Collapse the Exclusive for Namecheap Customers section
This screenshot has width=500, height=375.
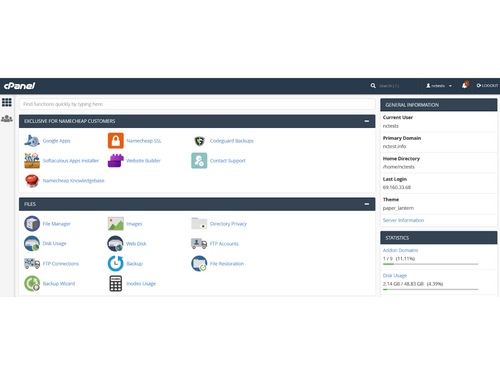tap(367, 121)
